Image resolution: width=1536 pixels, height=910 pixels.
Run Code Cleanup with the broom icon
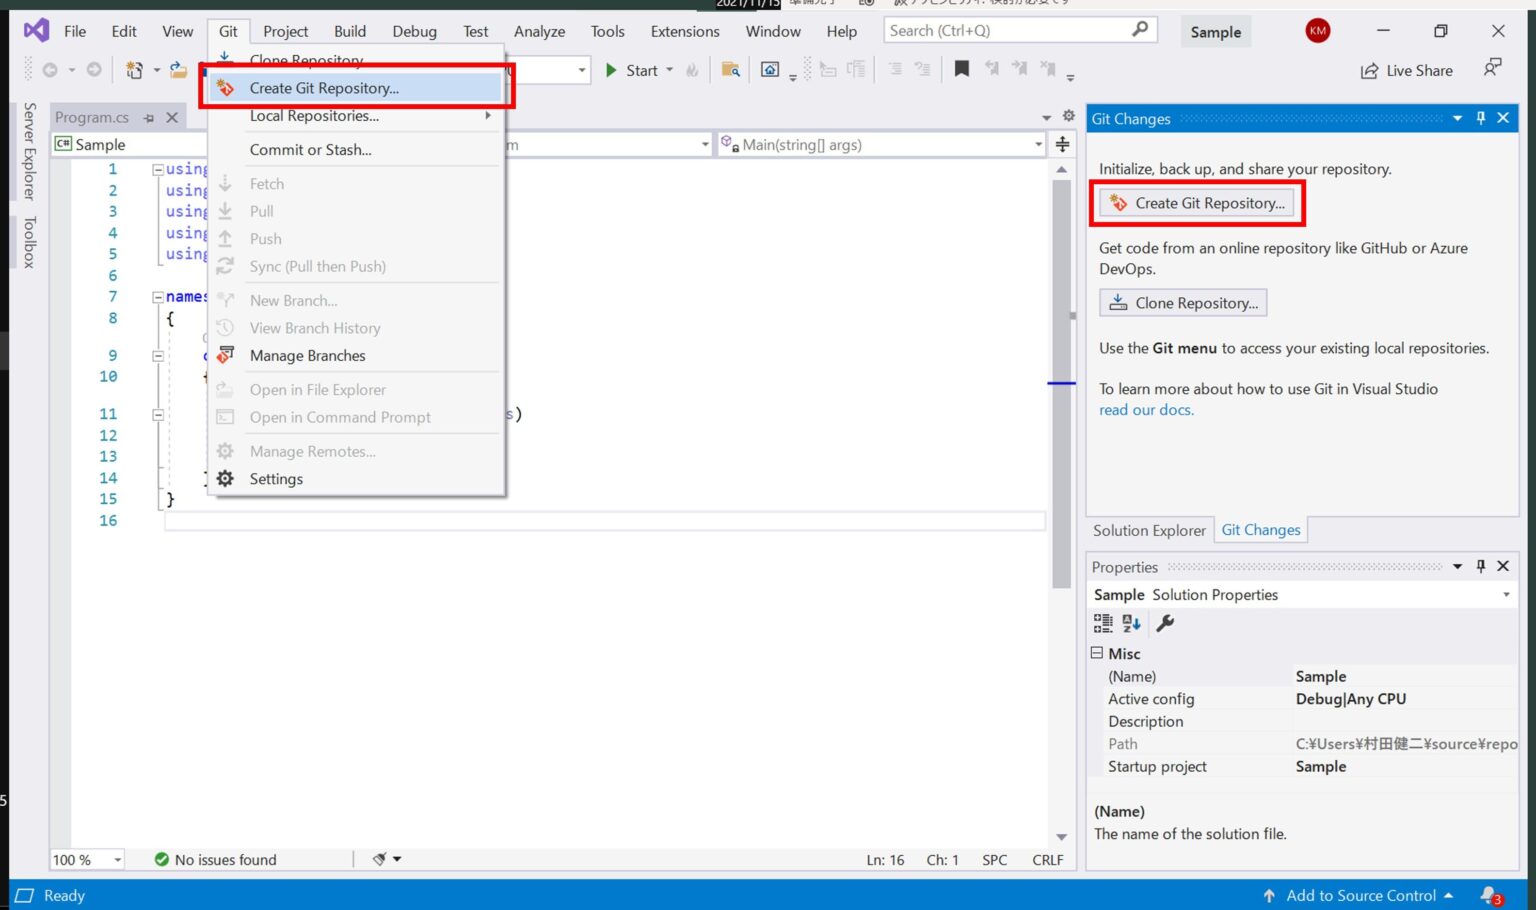tap(378, 859)
